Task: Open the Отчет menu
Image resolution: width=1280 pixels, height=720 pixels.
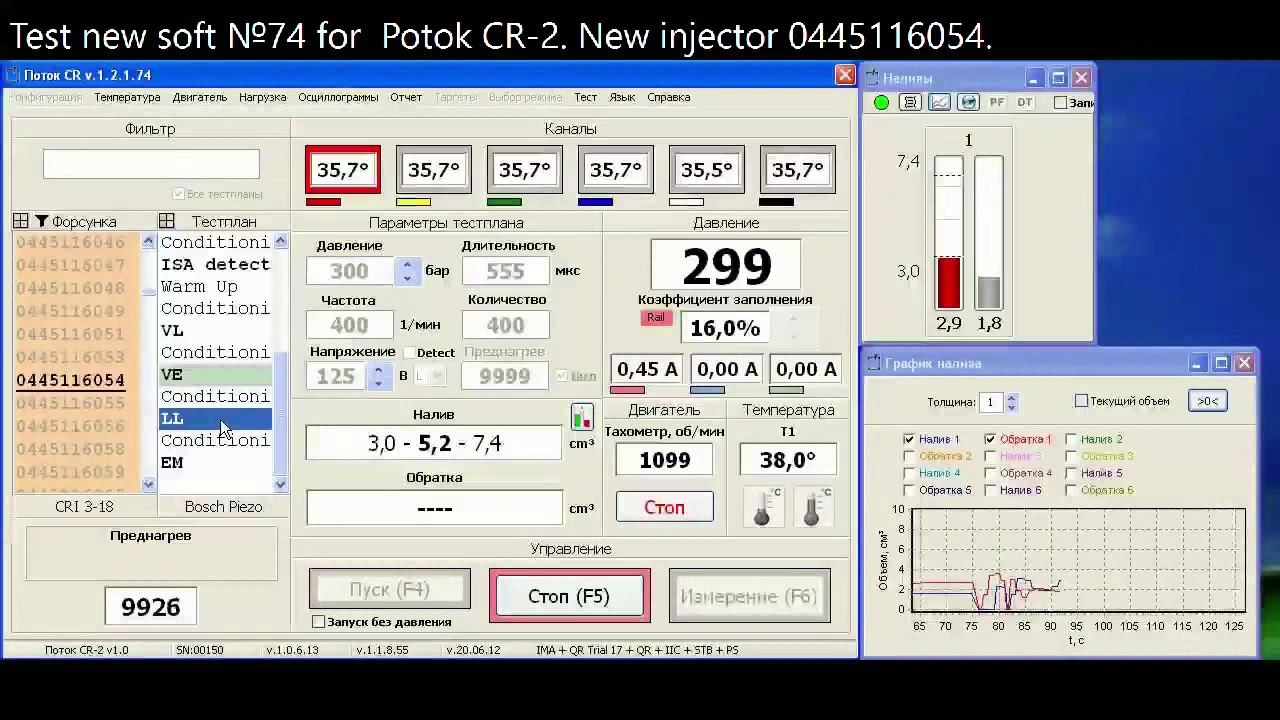Action: pos(406,97)
